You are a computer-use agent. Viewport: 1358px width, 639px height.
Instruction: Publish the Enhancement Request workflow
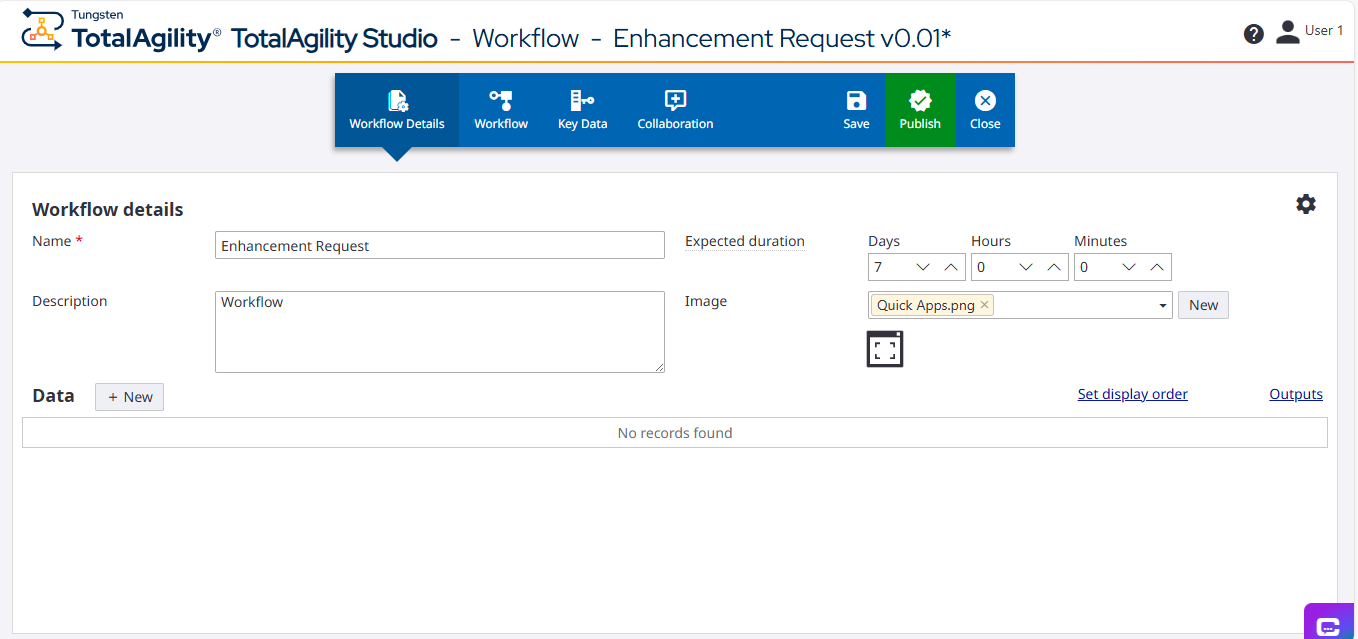pos(920,110)
